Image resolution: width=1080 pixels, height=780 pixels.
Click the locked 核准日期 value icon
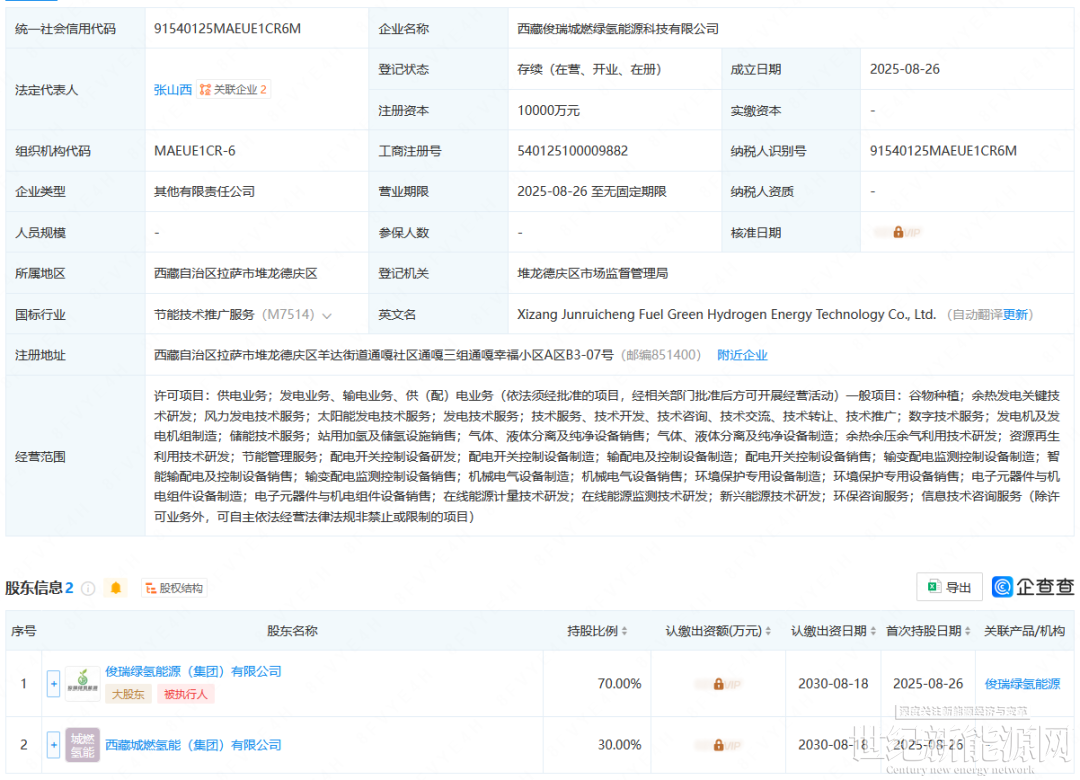pos(897,233)
